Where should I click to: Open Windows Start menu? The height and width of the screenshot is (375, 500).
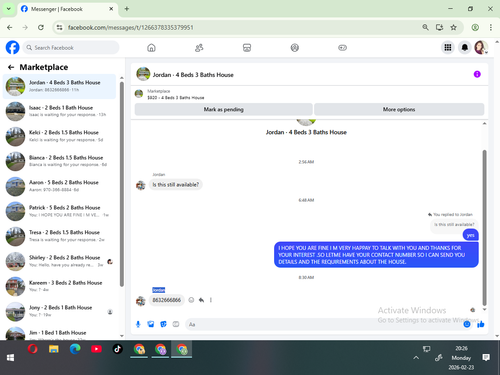click(10, 358)
